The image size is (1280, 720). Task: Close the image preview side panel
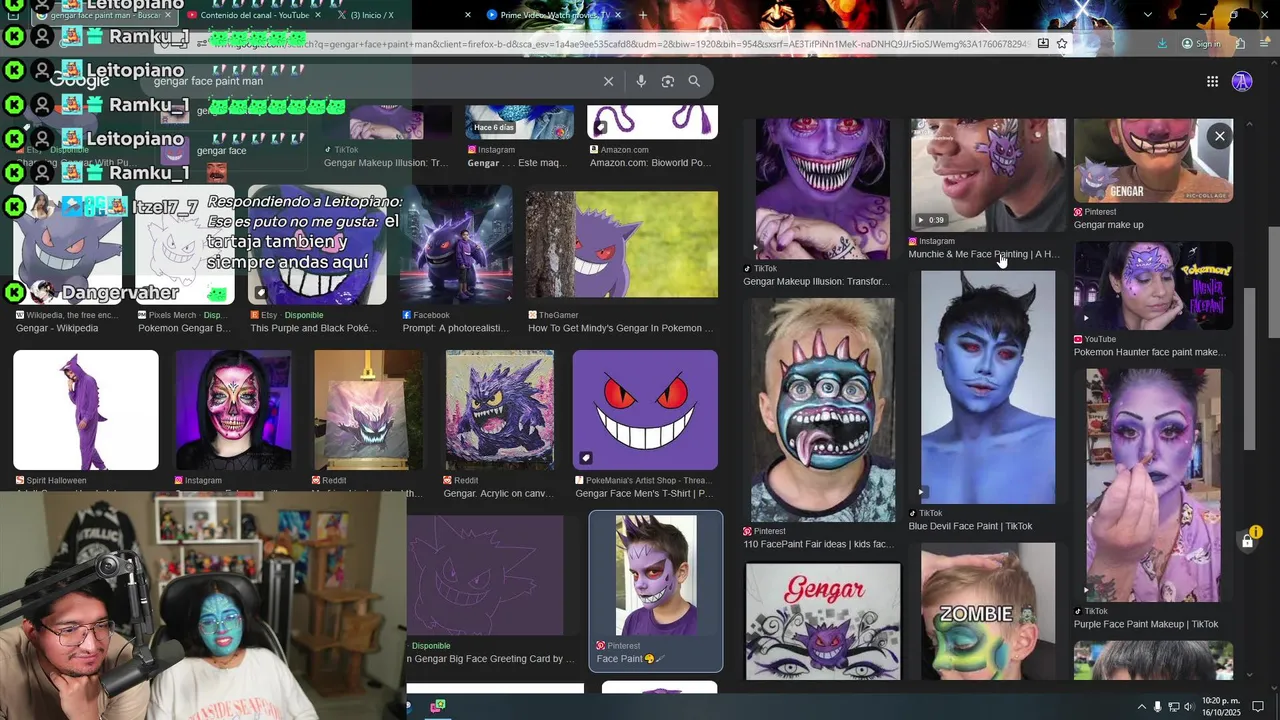click(x=1219, y=136)
